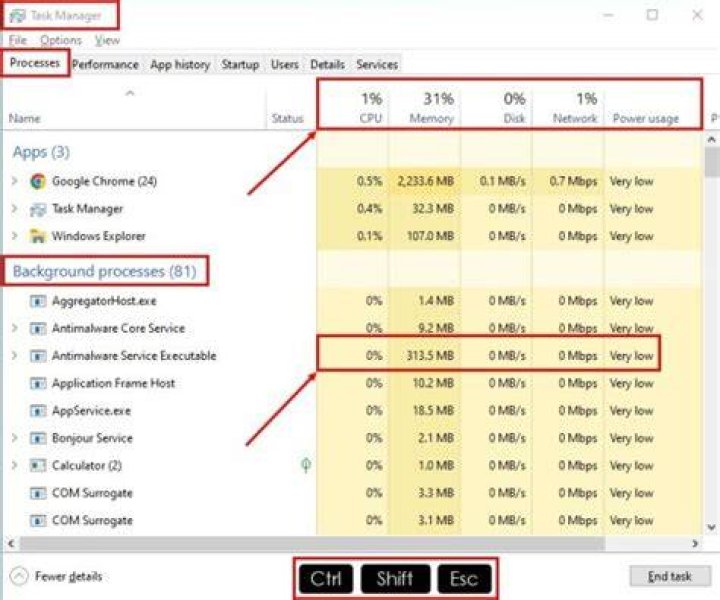Screen dimensions: 720x600
Task: Sort by the Status column header
Action: point(287,119)
